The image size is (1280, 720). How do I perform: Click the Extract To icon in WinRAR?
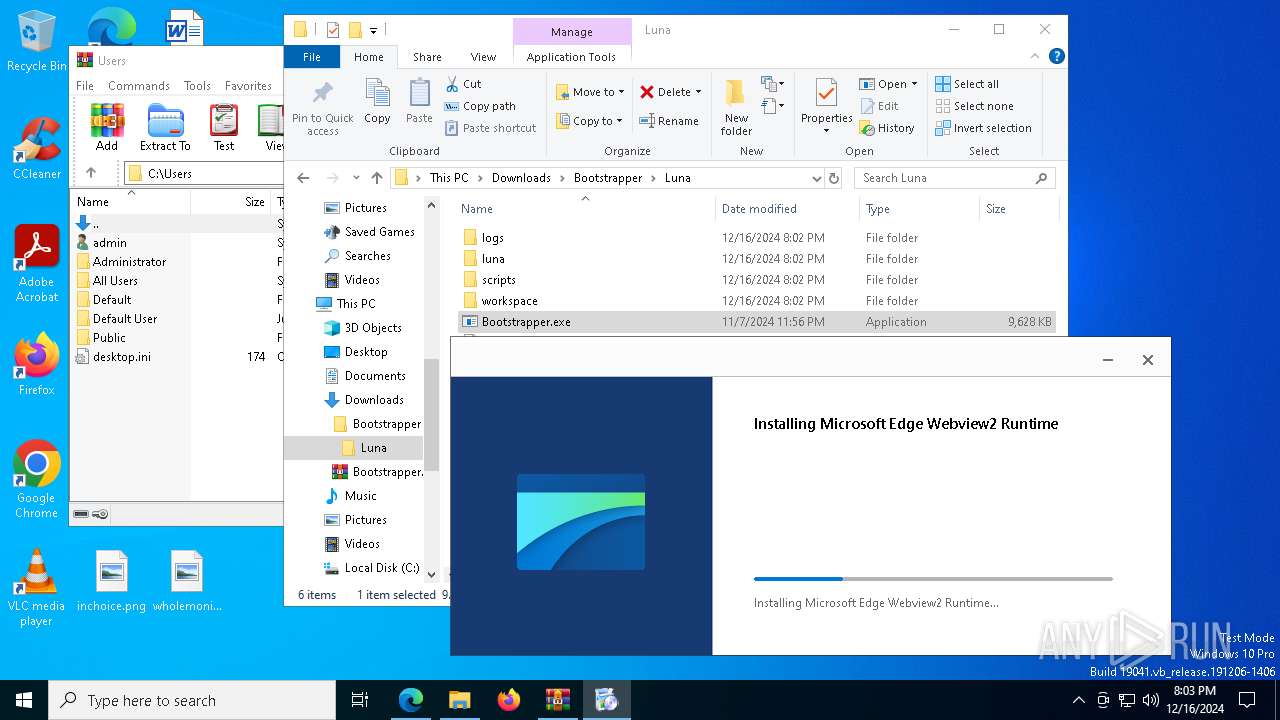(165, 120)
